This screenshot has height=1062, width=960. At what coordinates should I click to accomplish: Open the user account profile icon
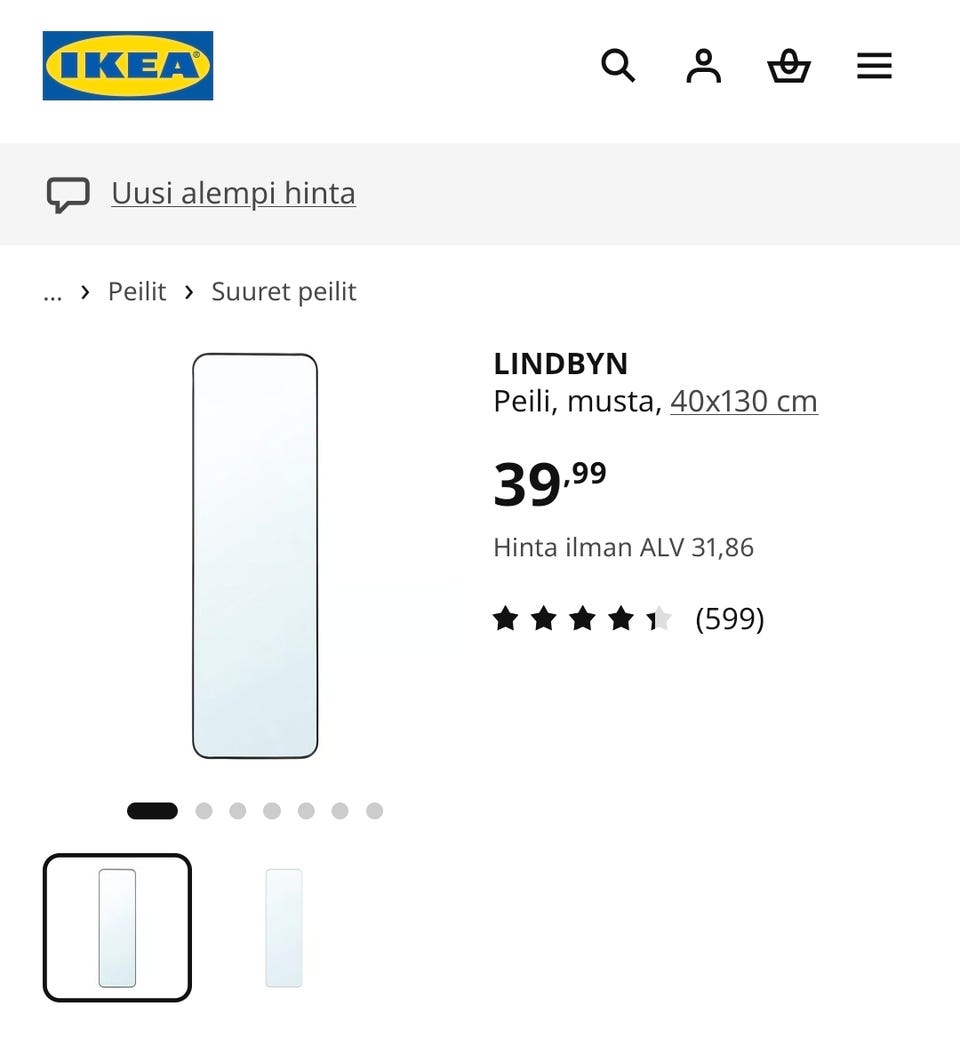(x=703, y=66)
